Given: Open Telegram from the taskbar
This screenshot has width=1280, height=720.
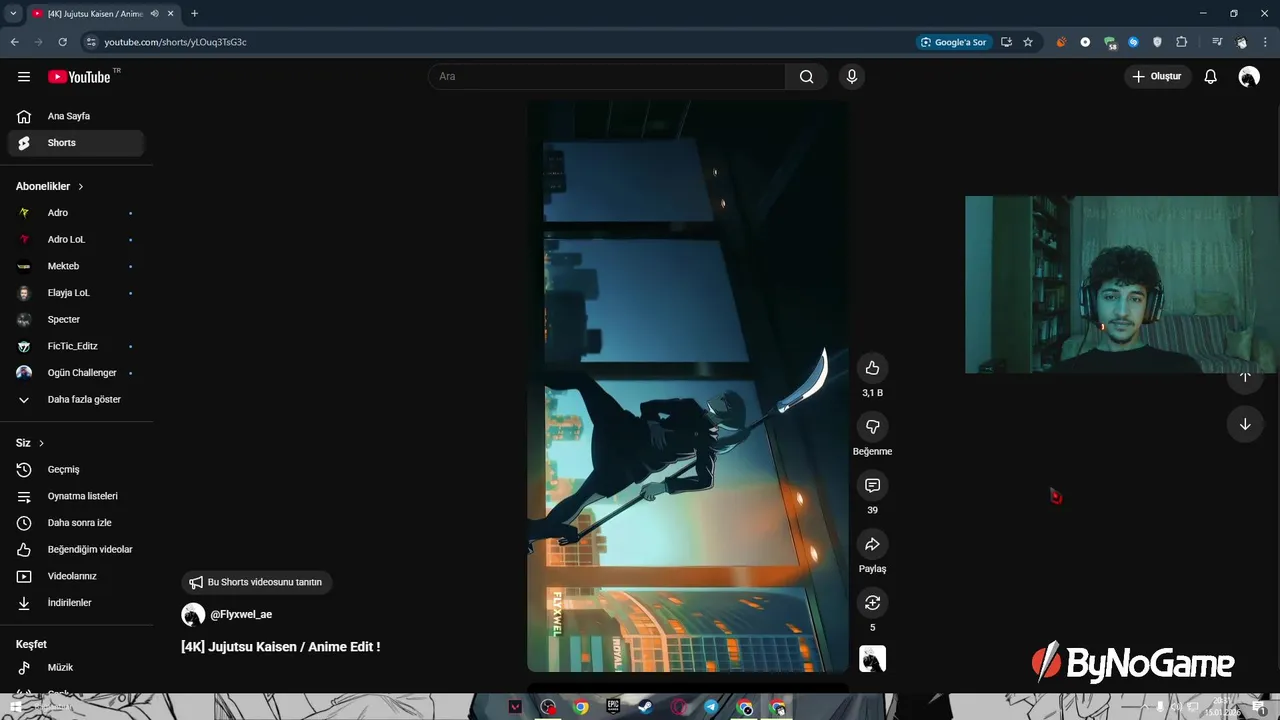Looking at the screenshot, I should click(711, 707).
